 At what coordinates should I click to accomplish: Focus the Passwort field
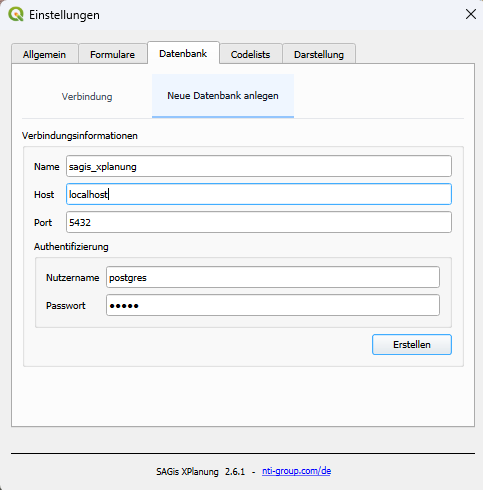tap(273, 305)
